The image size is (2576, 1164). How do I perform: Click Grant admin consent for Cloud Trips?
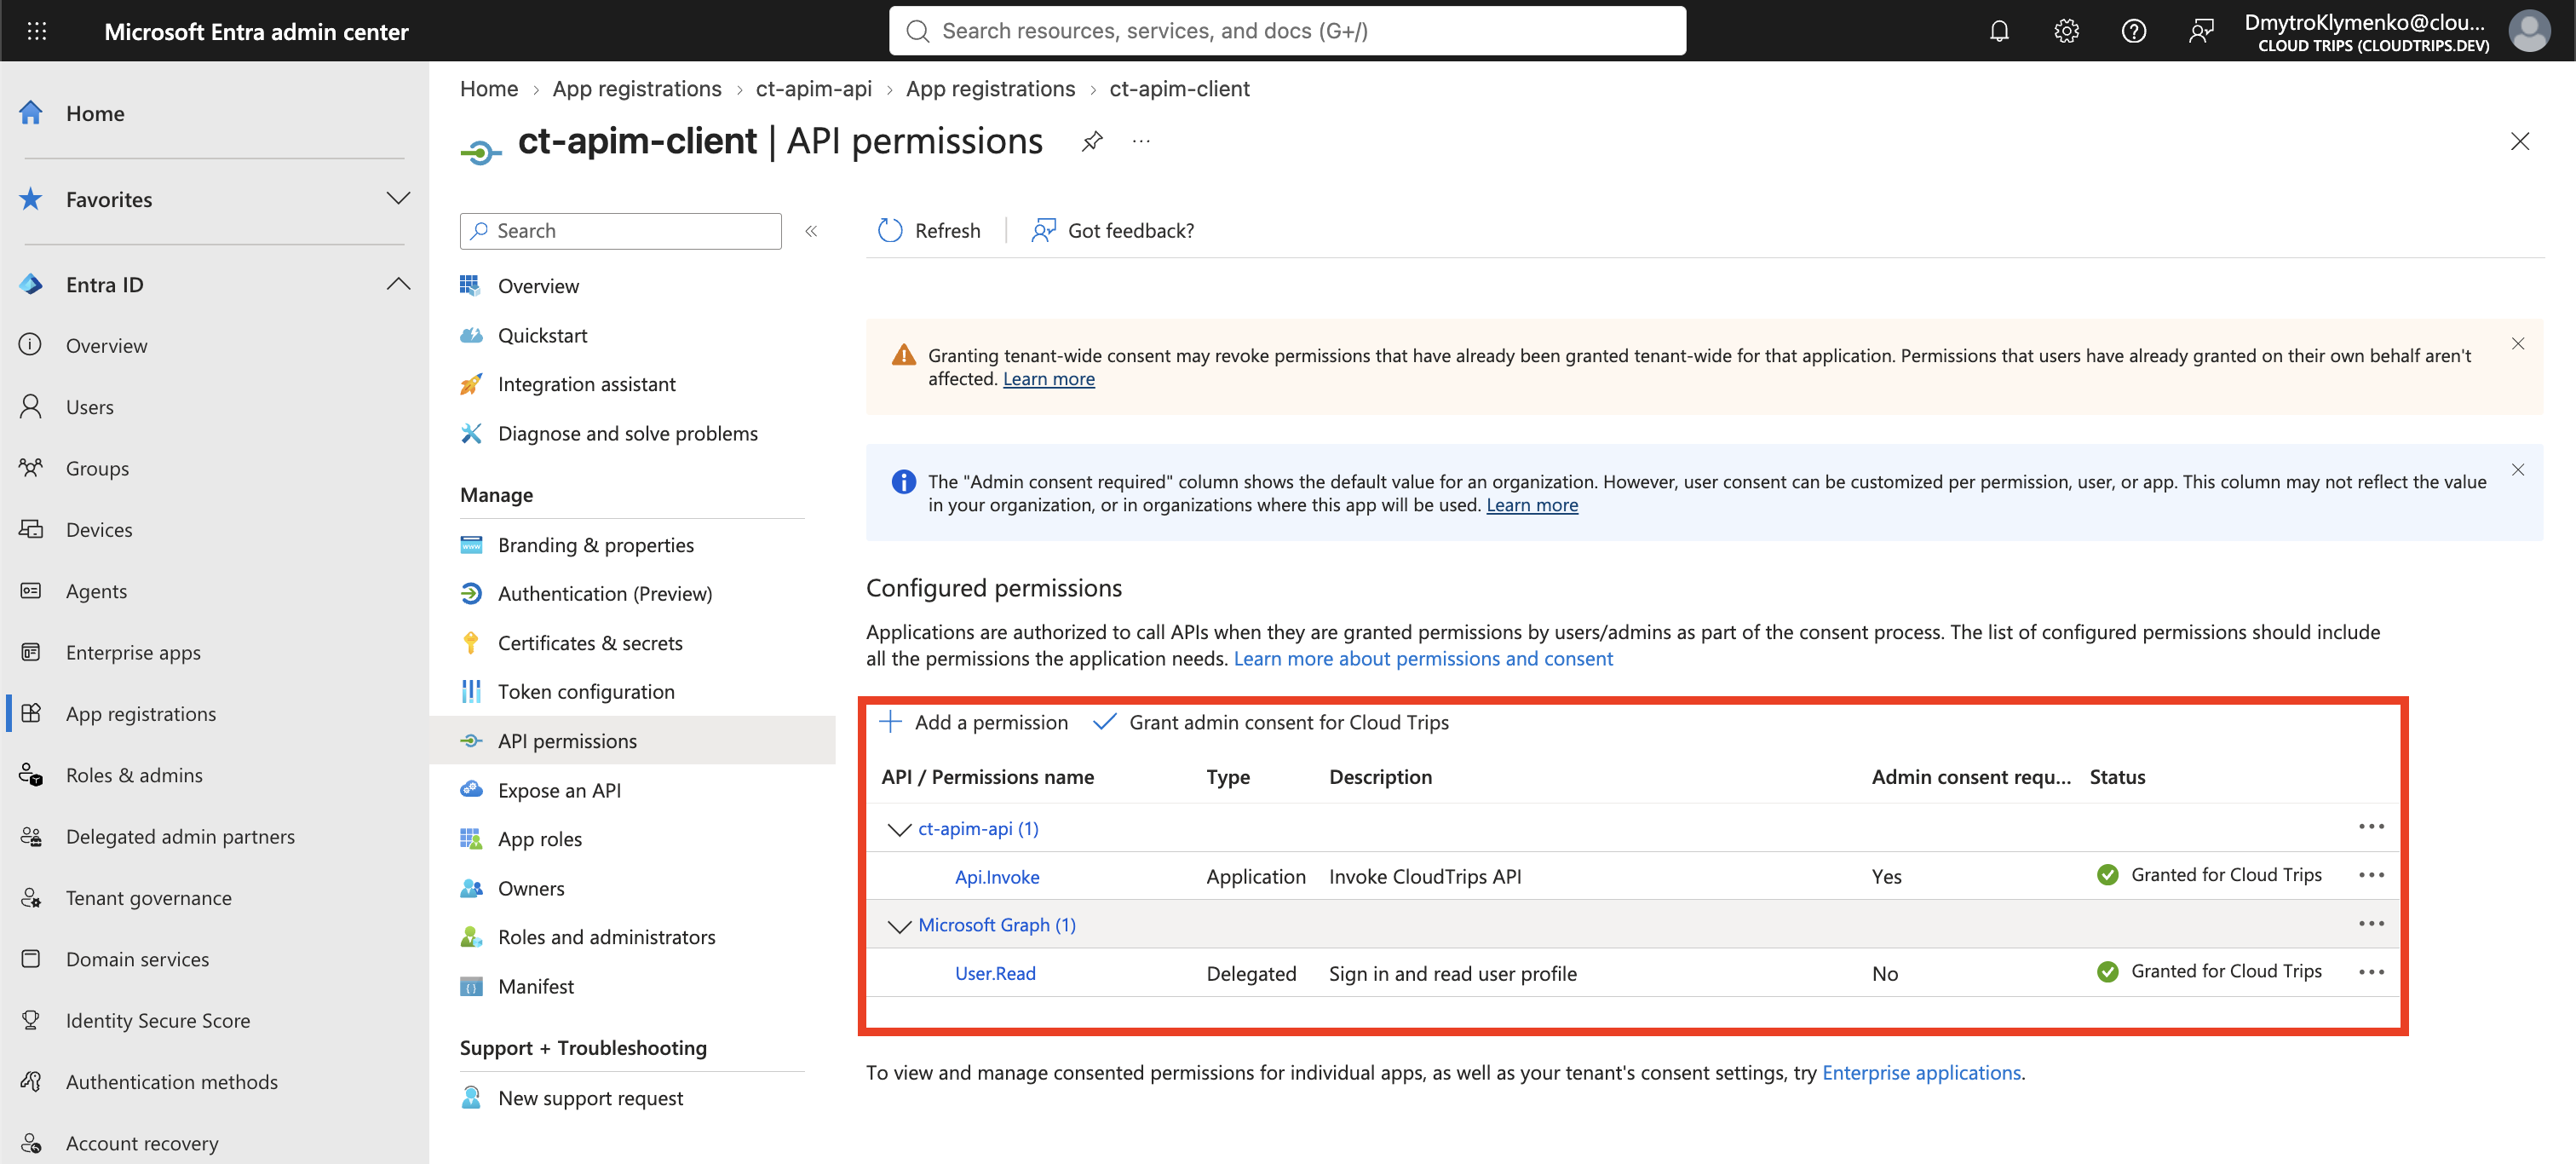[1272, 722]
